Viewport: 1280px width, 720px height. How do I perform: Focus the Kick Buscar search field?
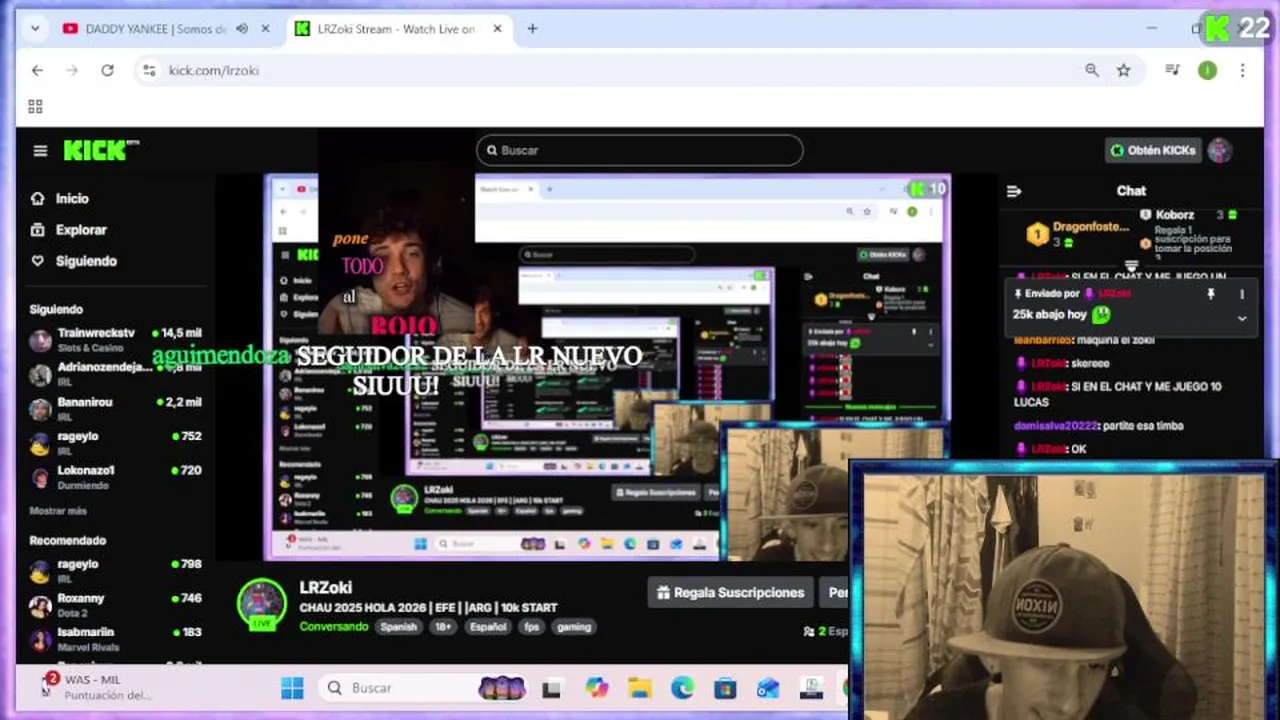639,150
